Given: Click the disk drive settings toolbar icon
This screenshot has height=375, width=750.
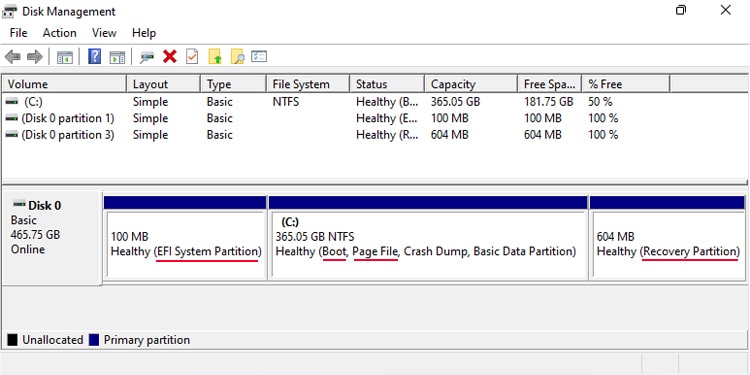Looking at the screenshot, I should 147,57.
